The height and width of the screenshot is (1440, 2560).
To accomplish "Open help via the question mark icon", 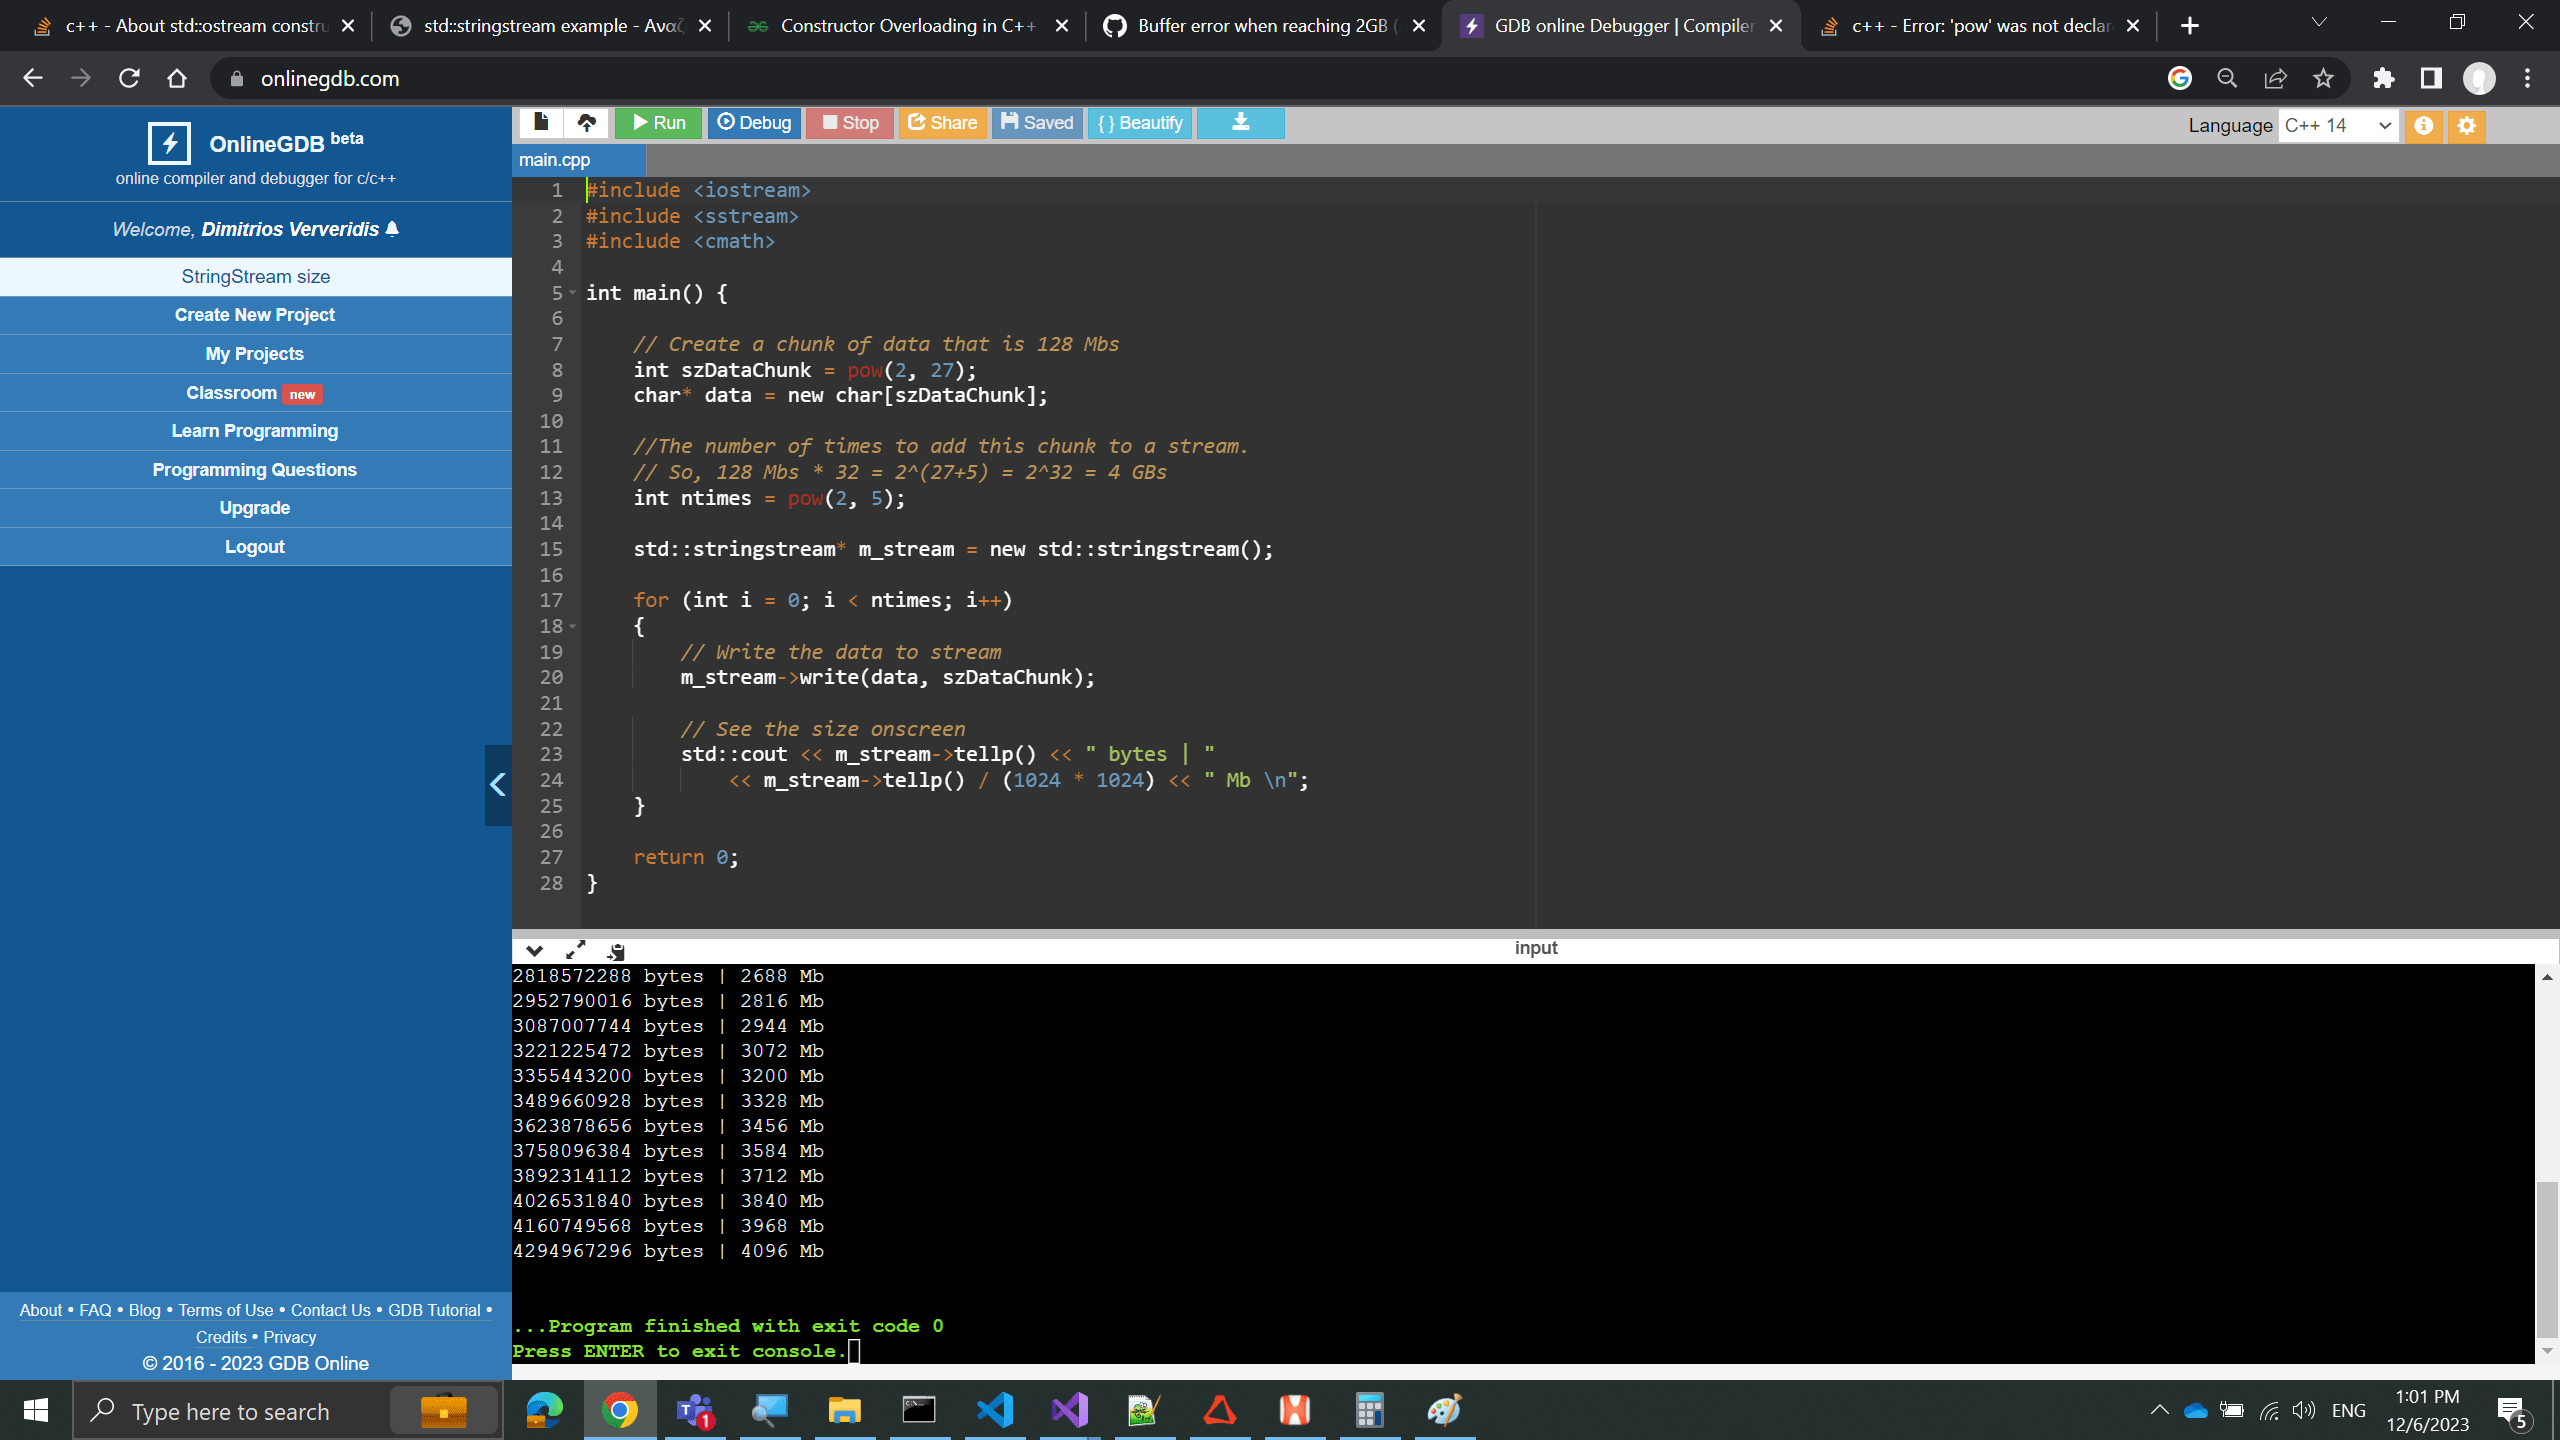I will (x=2426, y=126).
